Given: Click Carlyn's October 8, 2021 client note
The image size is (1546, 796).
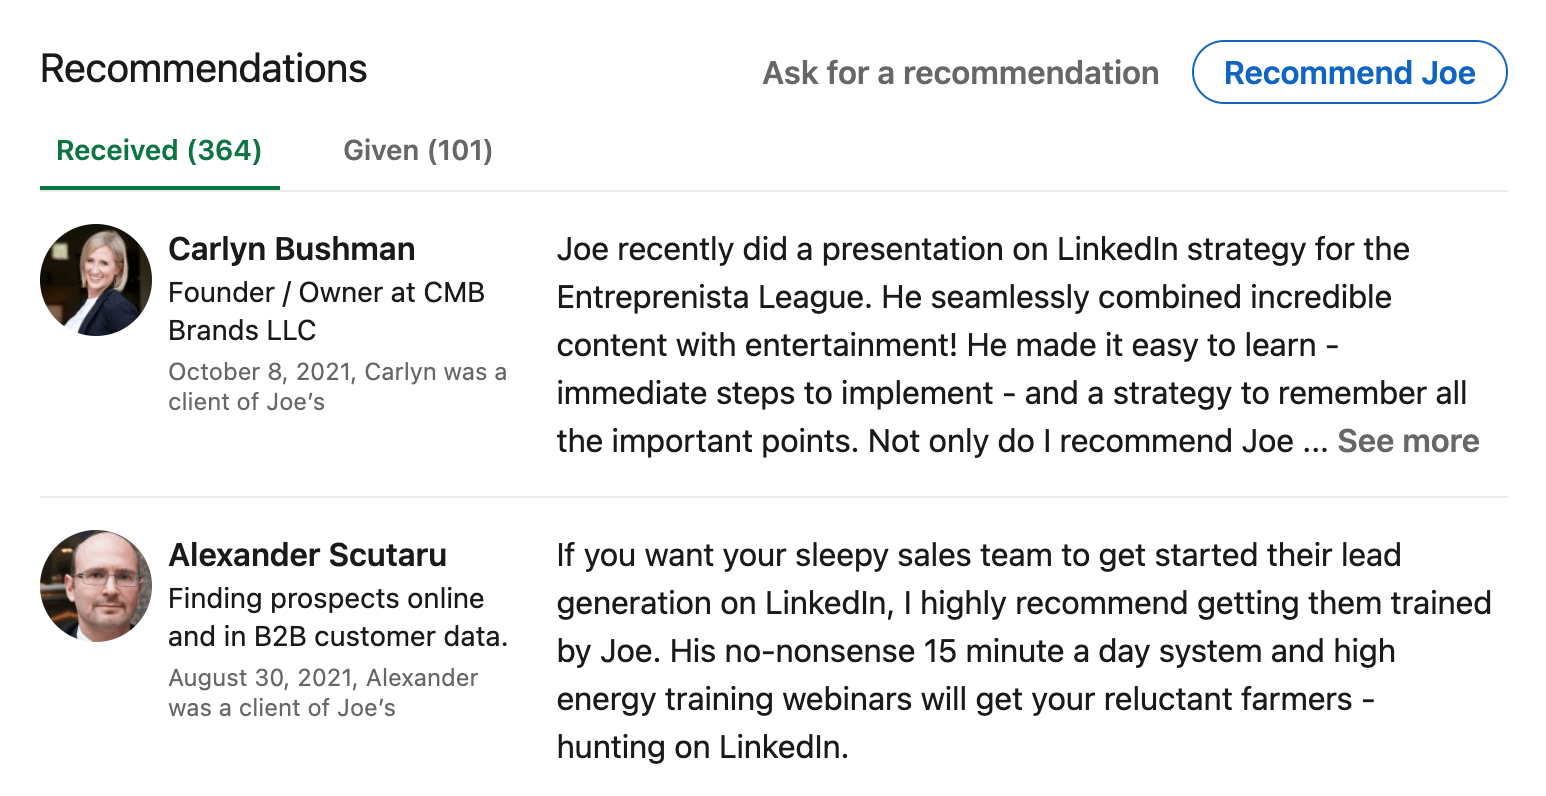Looking at the screenshot, I should [337, 386].
